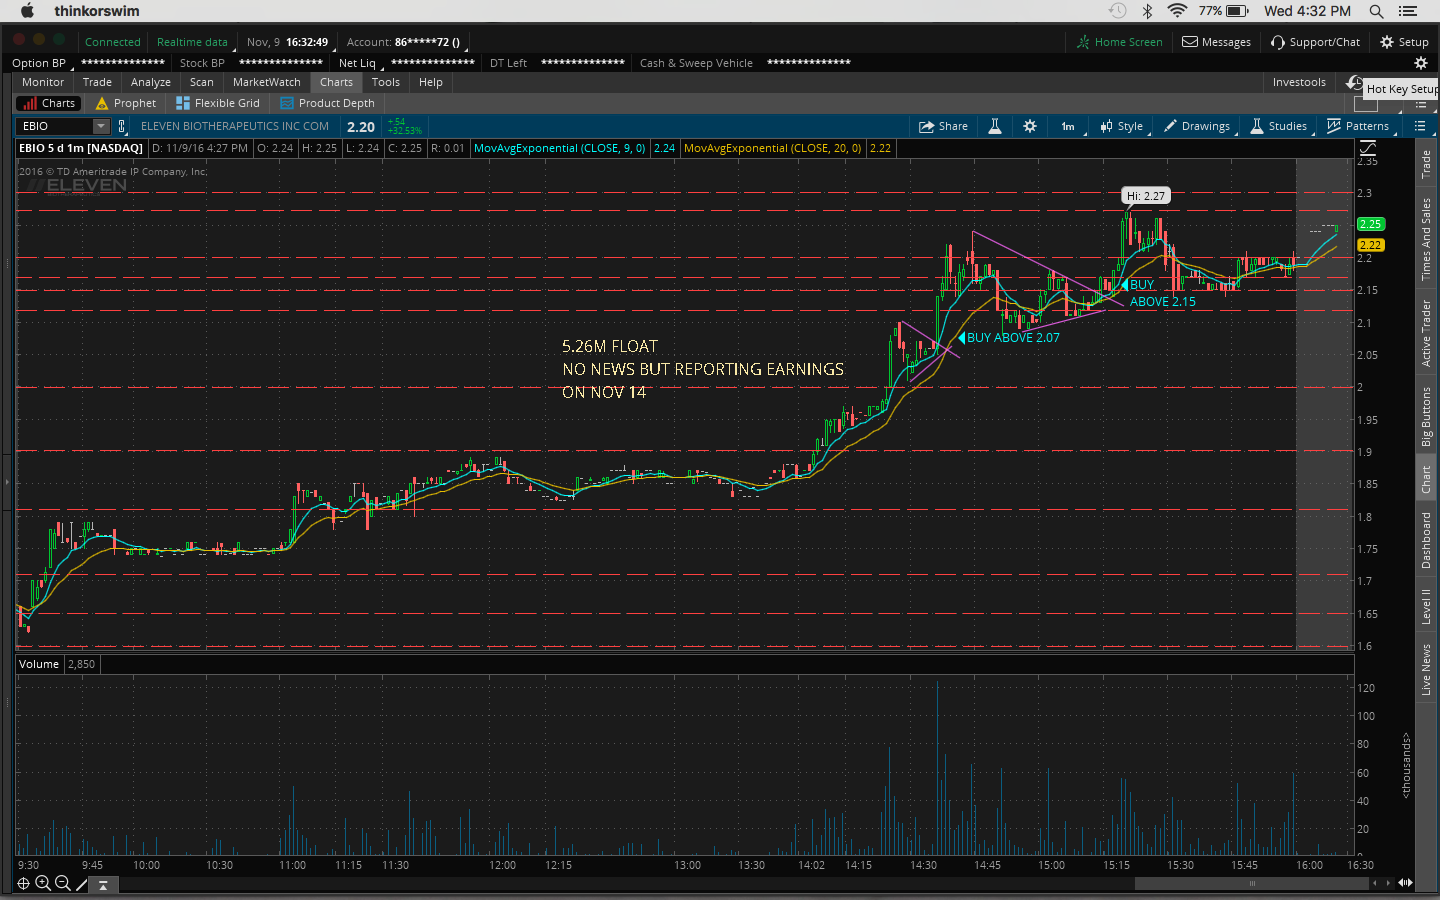1440x900 pixels.
Task: Toggle the Trade sidebar panel
Action: coord(1426,164)
